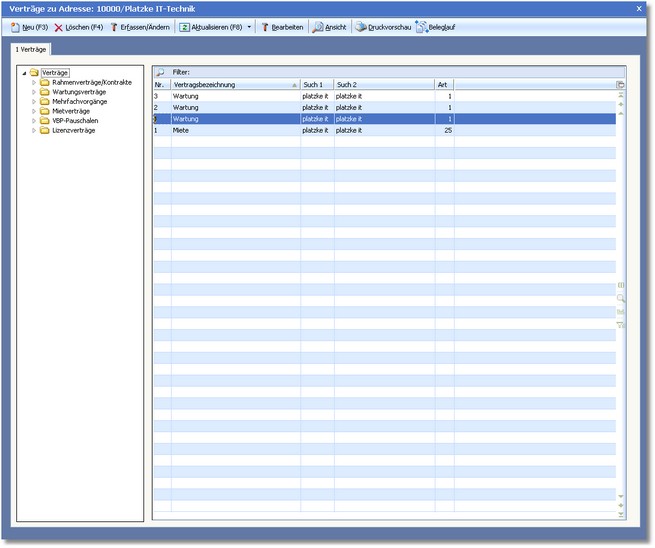655x548 pixels.
Task: Expand the Lizenzverträge folder node
Action: click(x=34, y=130)
